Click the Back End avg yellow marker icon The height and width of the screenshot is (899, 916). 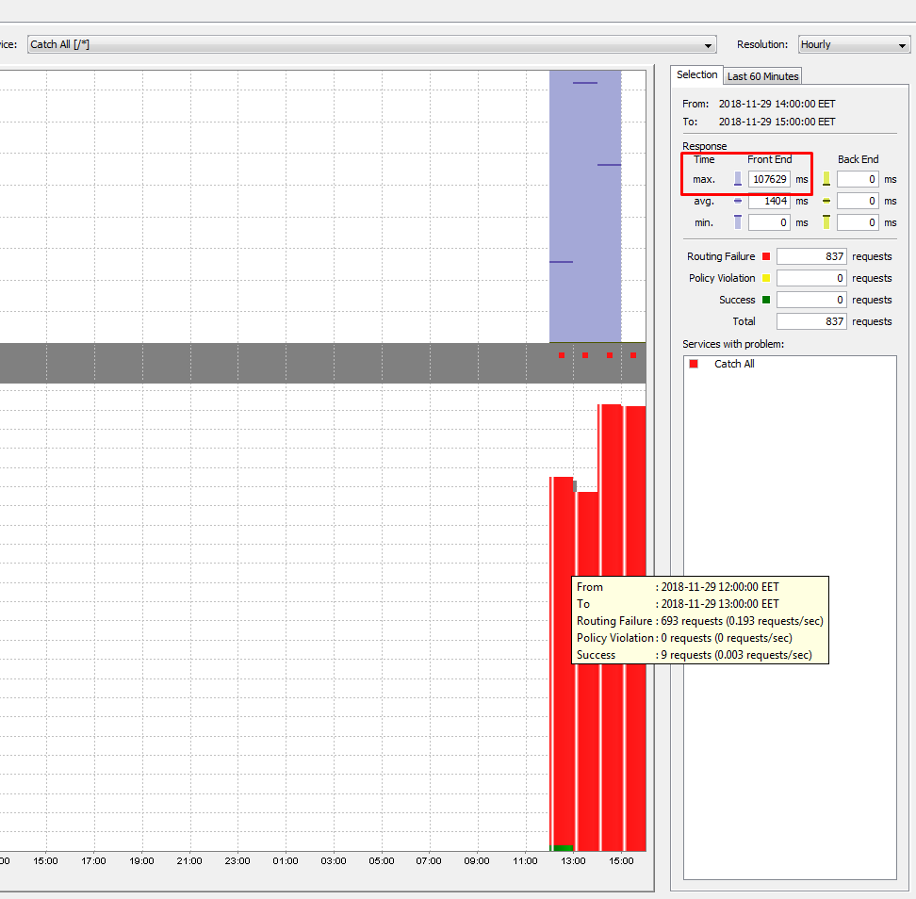pos(826,201)
